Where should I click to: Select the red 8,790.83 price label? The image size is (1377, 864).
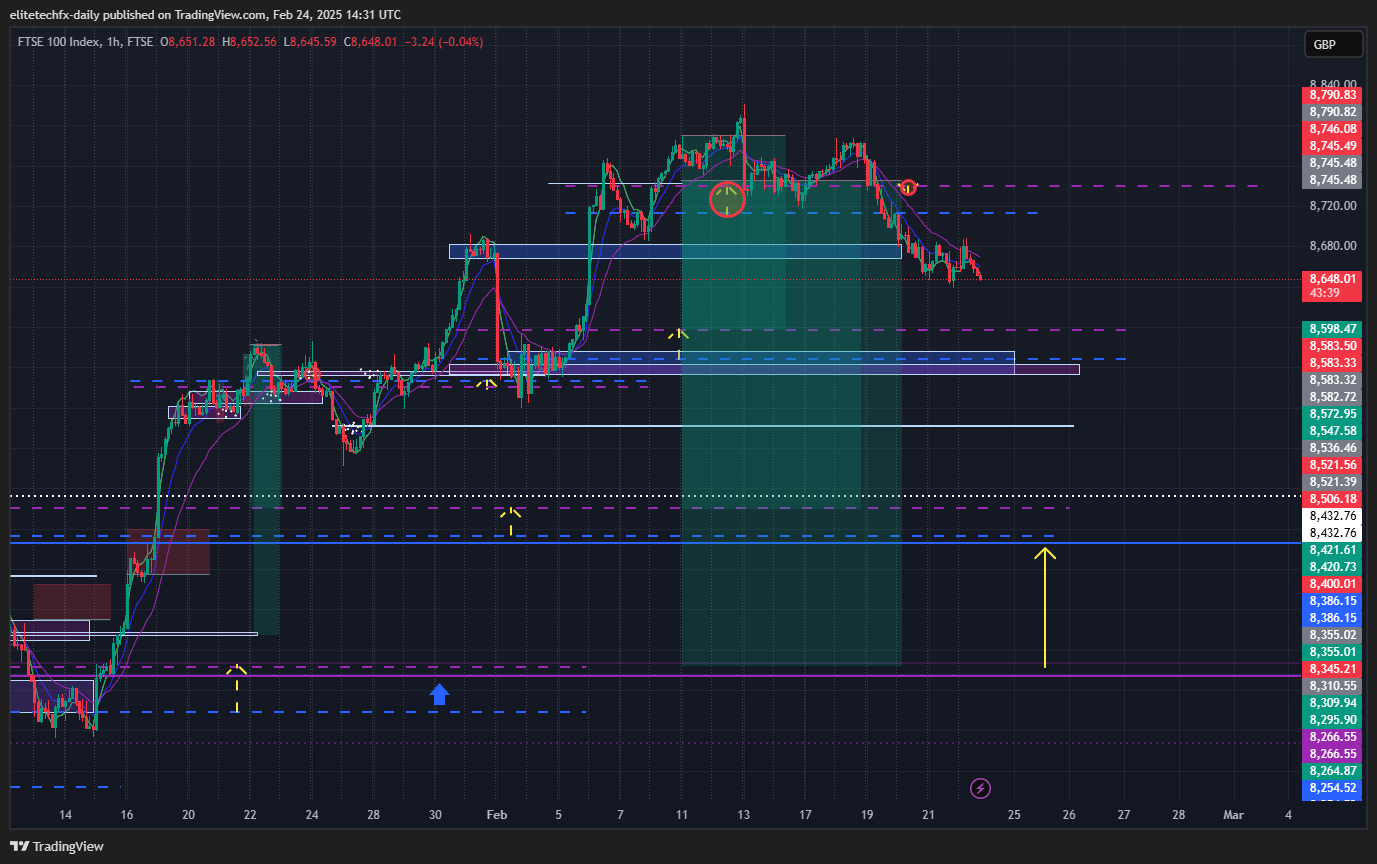click(1332, 95)
